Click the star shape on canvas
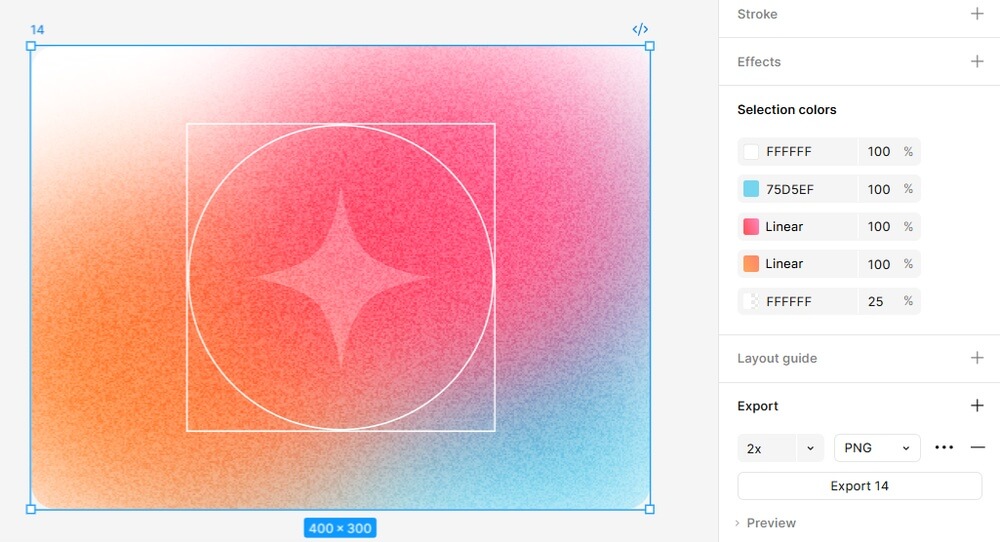Viewport: 1000px width, 542px height. 342,278
